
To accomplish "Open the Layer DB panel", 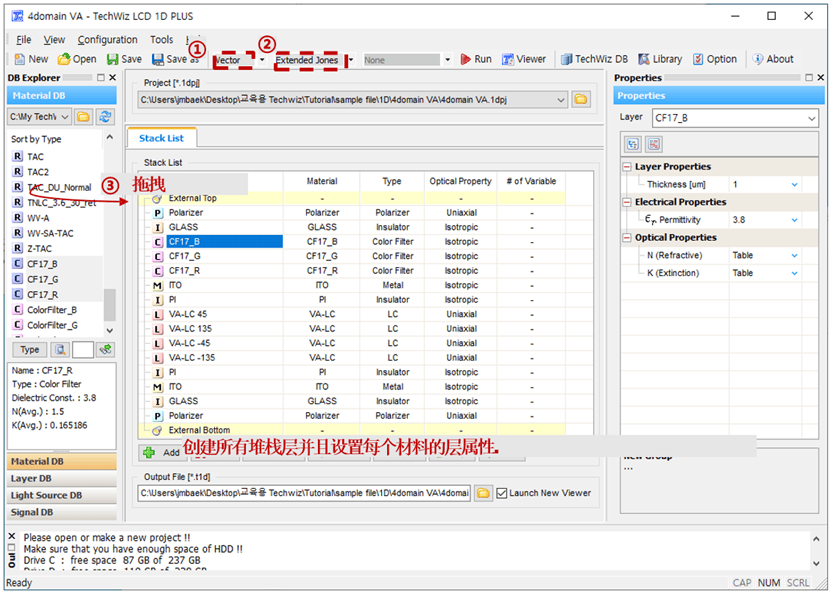I will pos(60,478).
